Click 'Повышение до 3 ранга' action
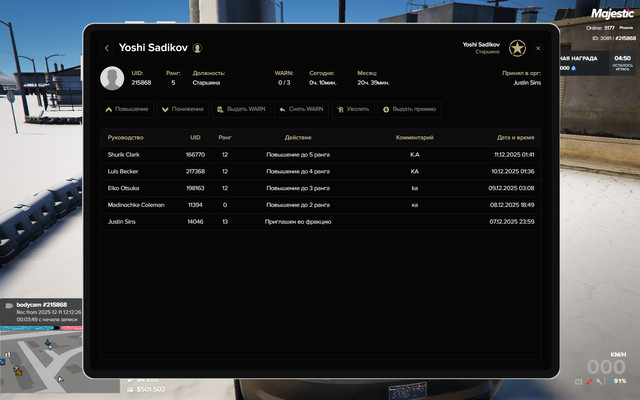The height and width of the screenshot is (400, 640). pyautogui.click(x=298, y=188)
